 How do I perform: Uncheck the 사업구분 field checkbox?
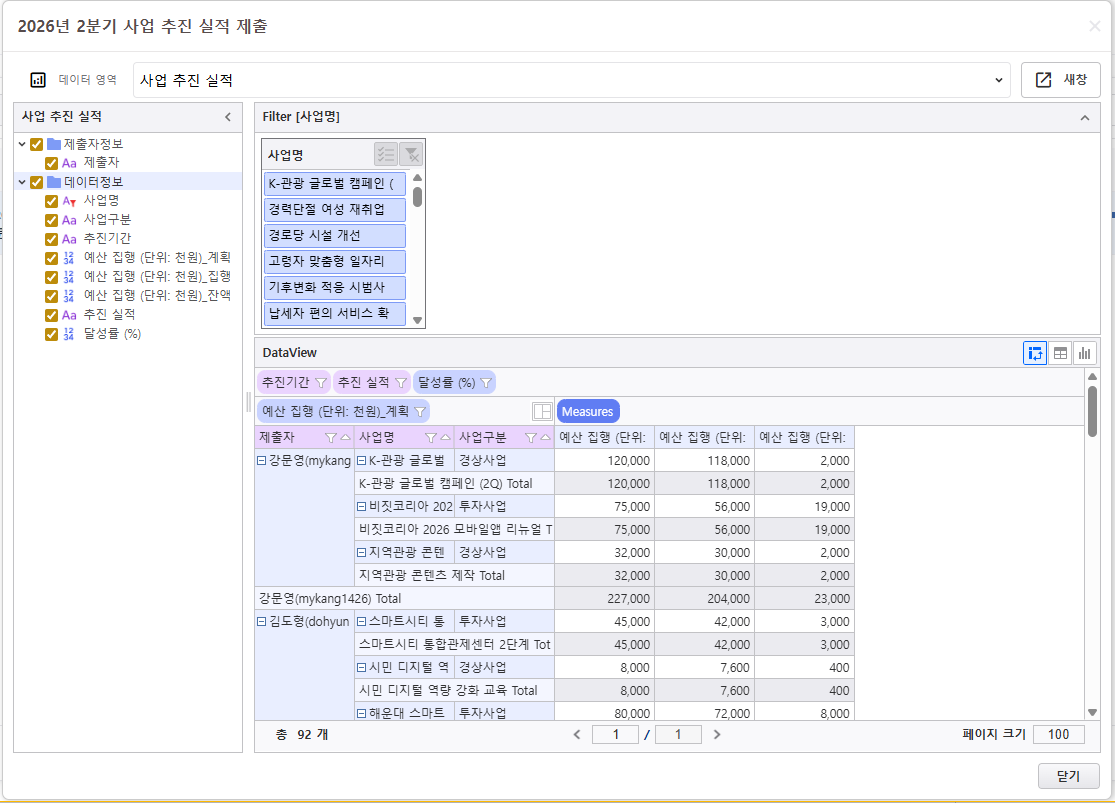tap(51, 220)
